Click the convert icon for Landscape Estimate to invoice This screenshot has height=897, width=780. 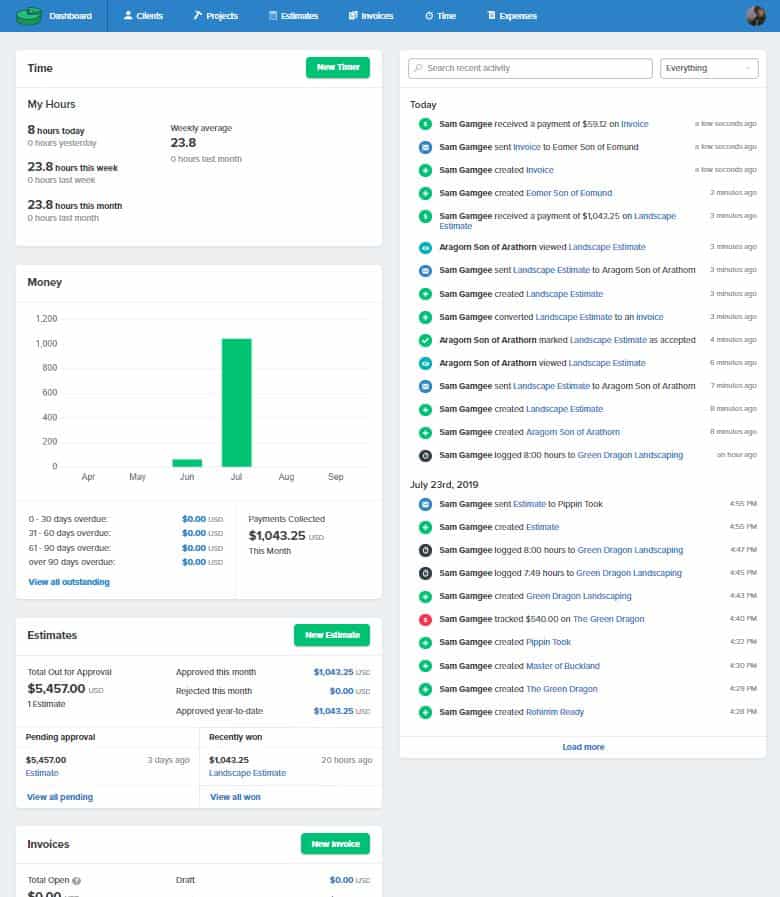[425, 317]
